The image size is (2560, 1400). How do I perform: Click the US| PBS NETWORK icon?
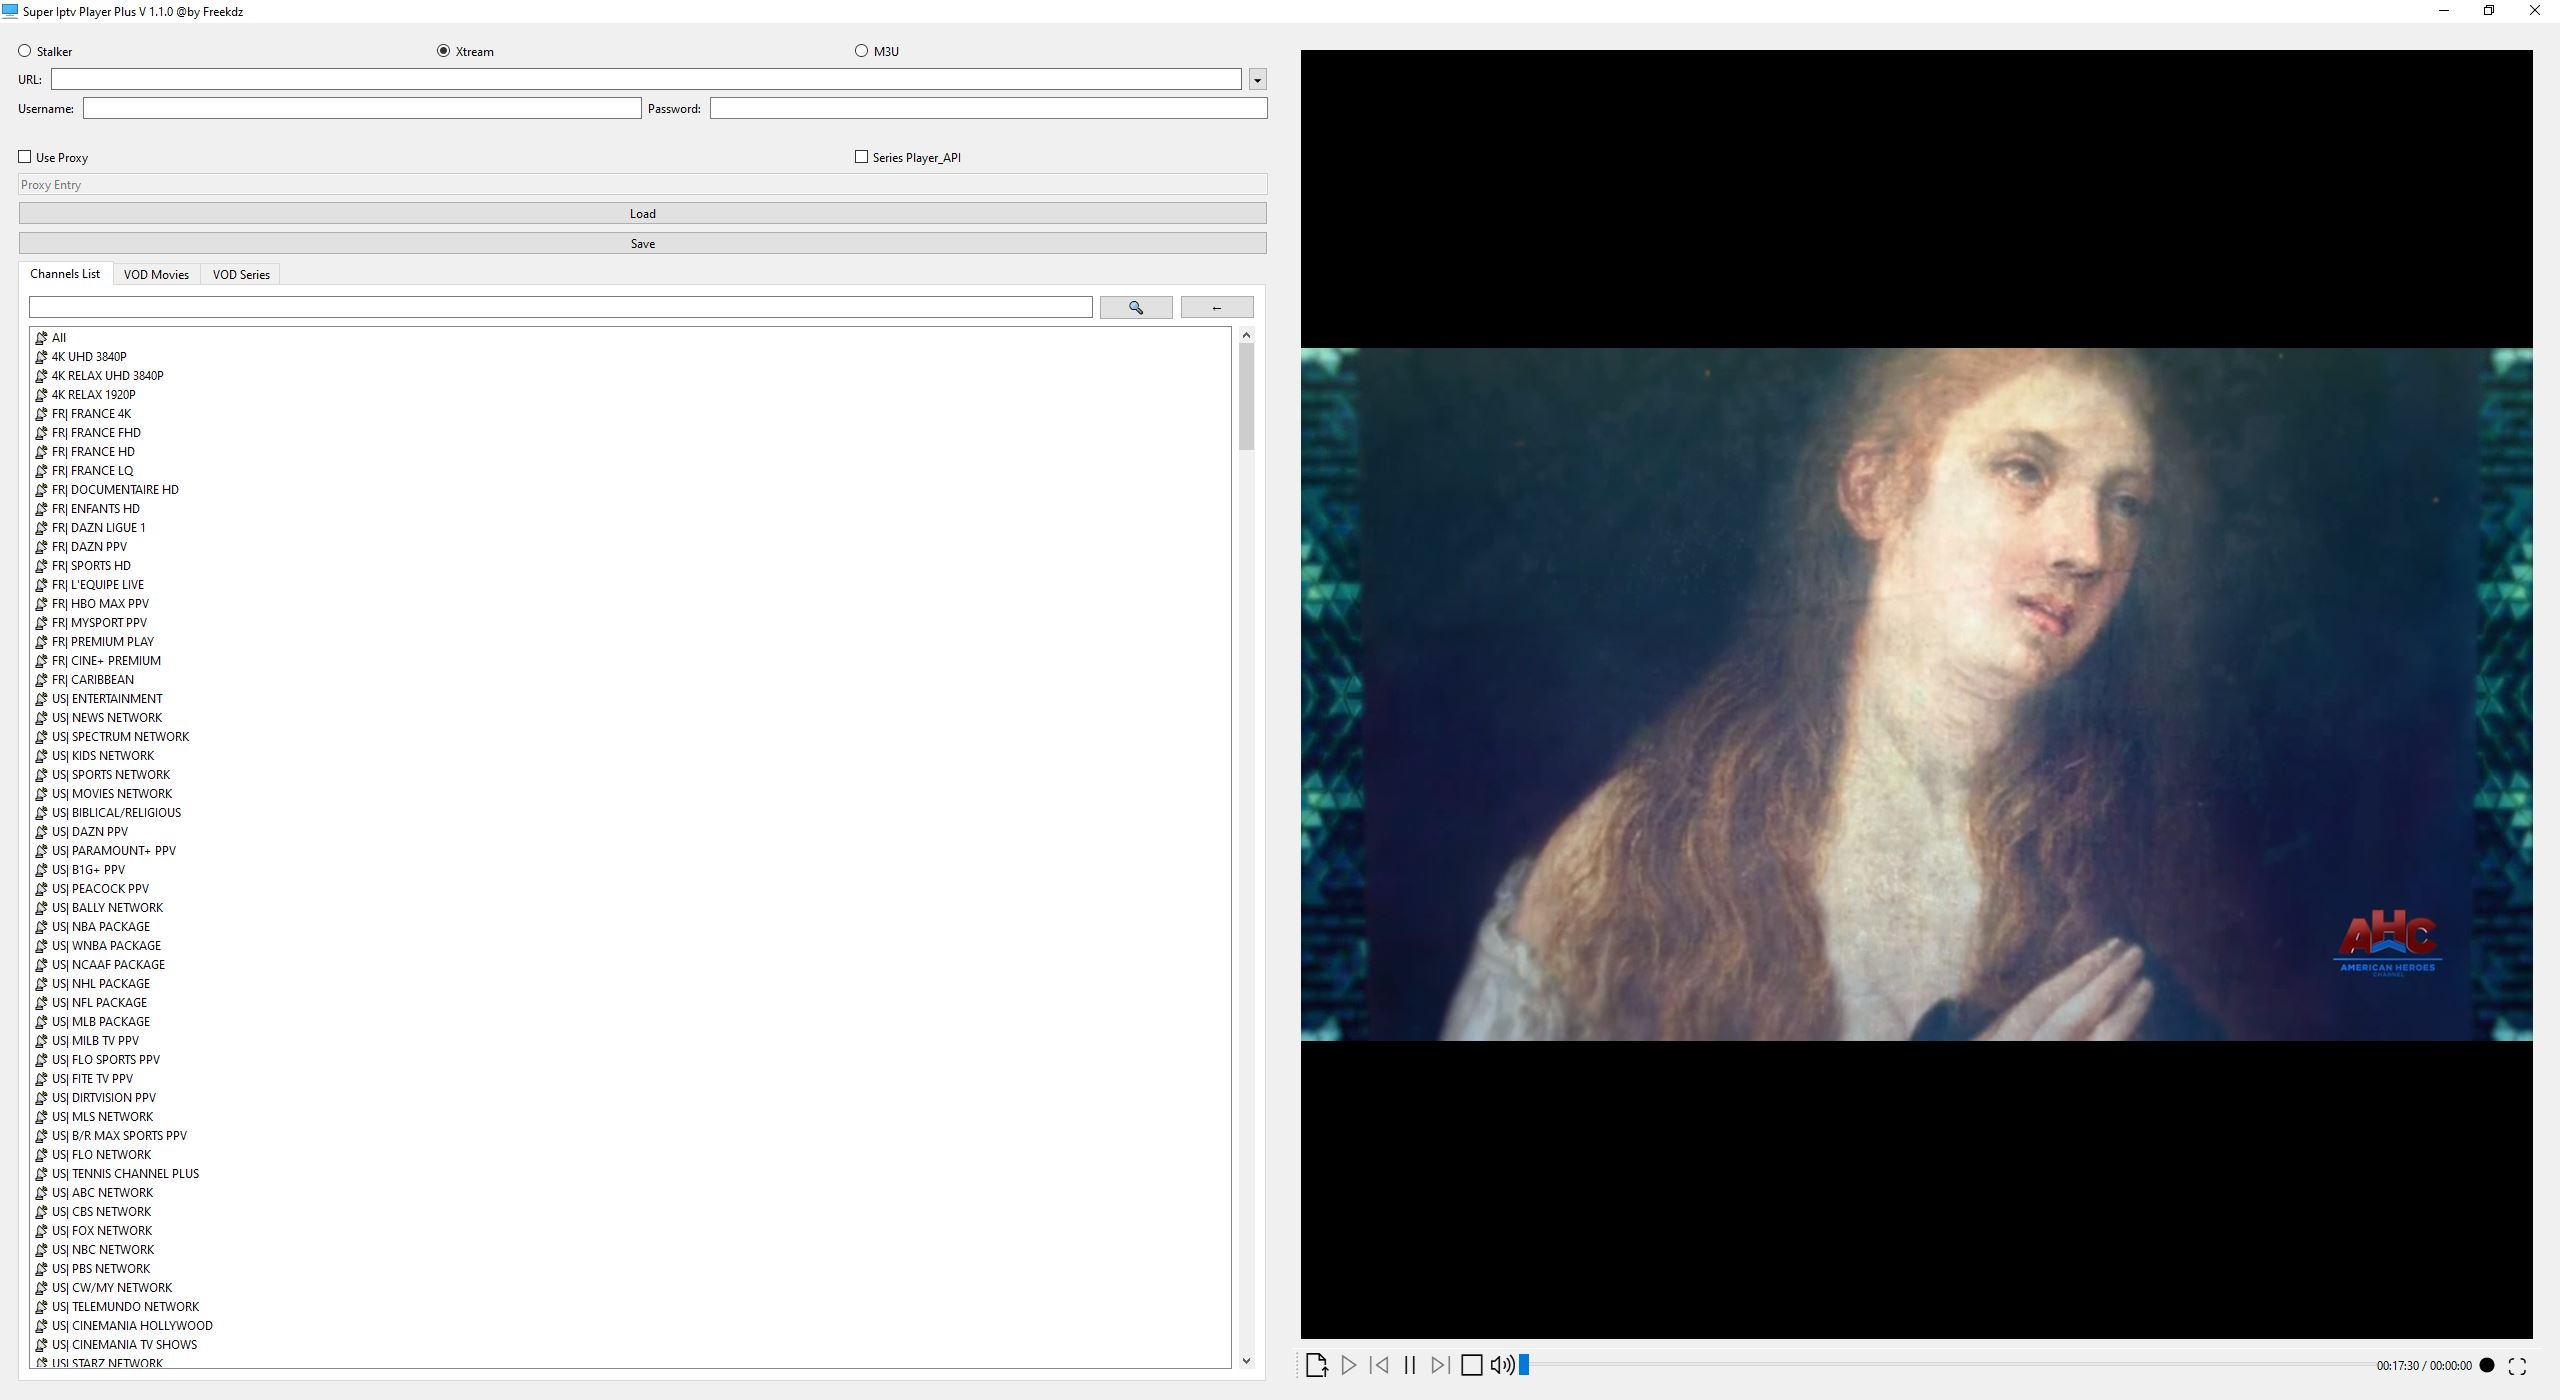[41, 1269]
